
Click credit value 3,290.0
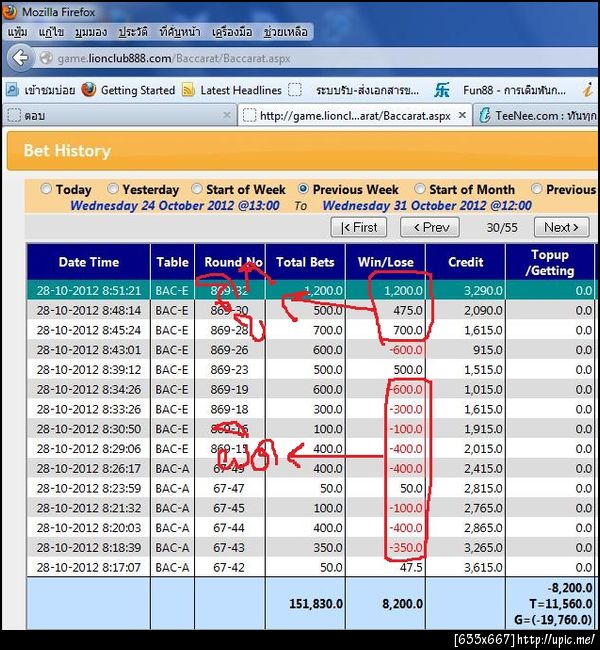click(x=483, y=291)
